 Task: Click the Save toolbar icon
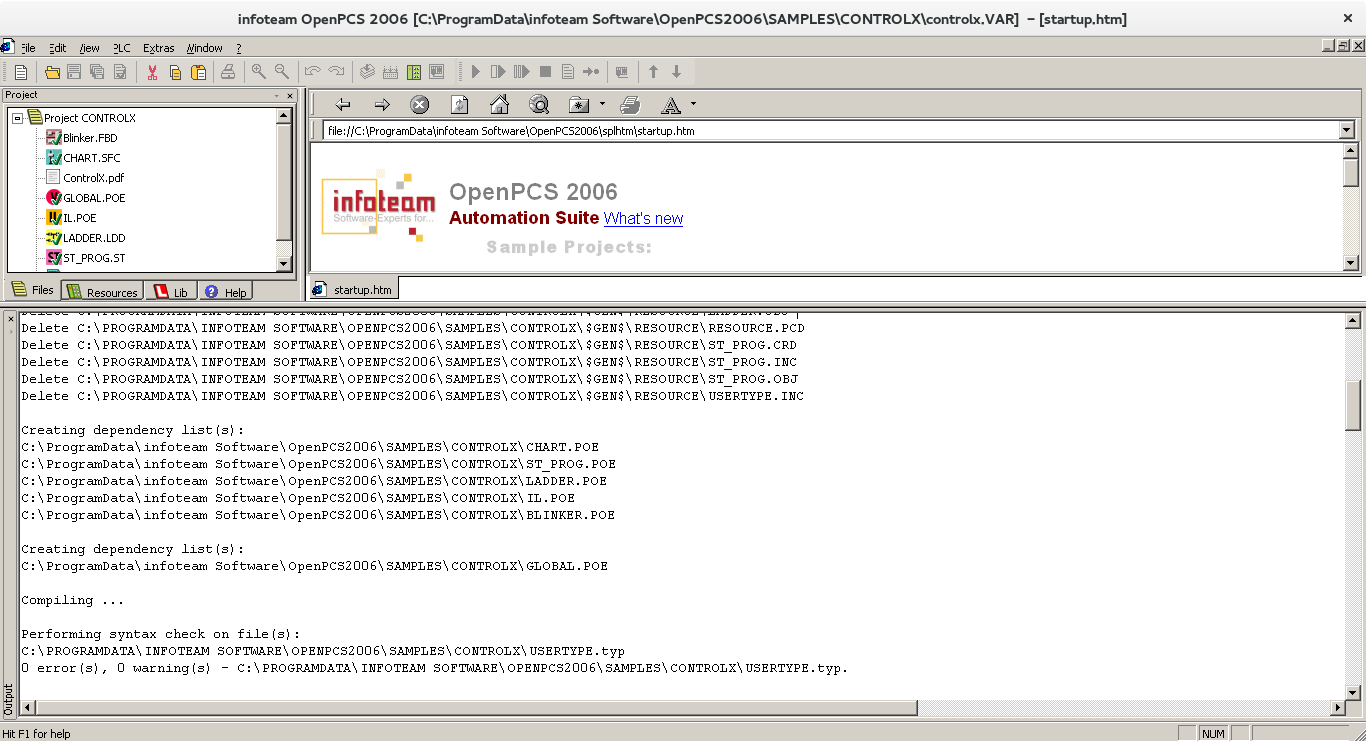coord(74,72)
